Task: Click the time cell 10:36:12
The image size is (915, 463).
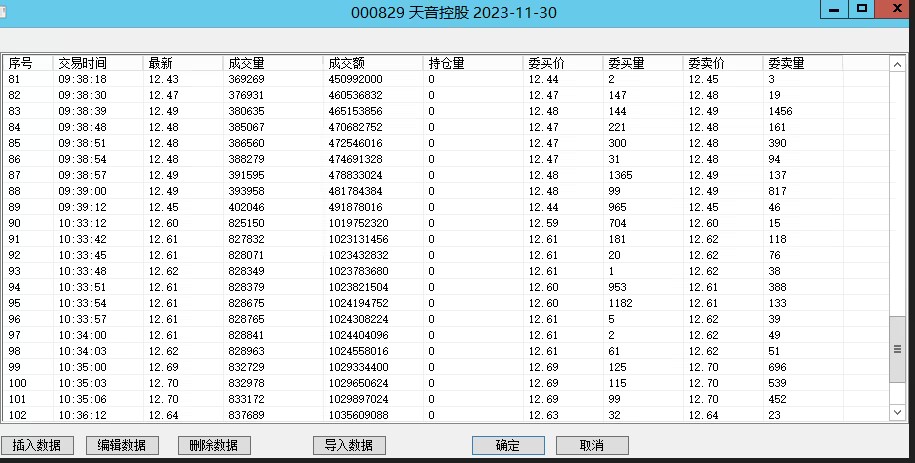Action: 82,415
